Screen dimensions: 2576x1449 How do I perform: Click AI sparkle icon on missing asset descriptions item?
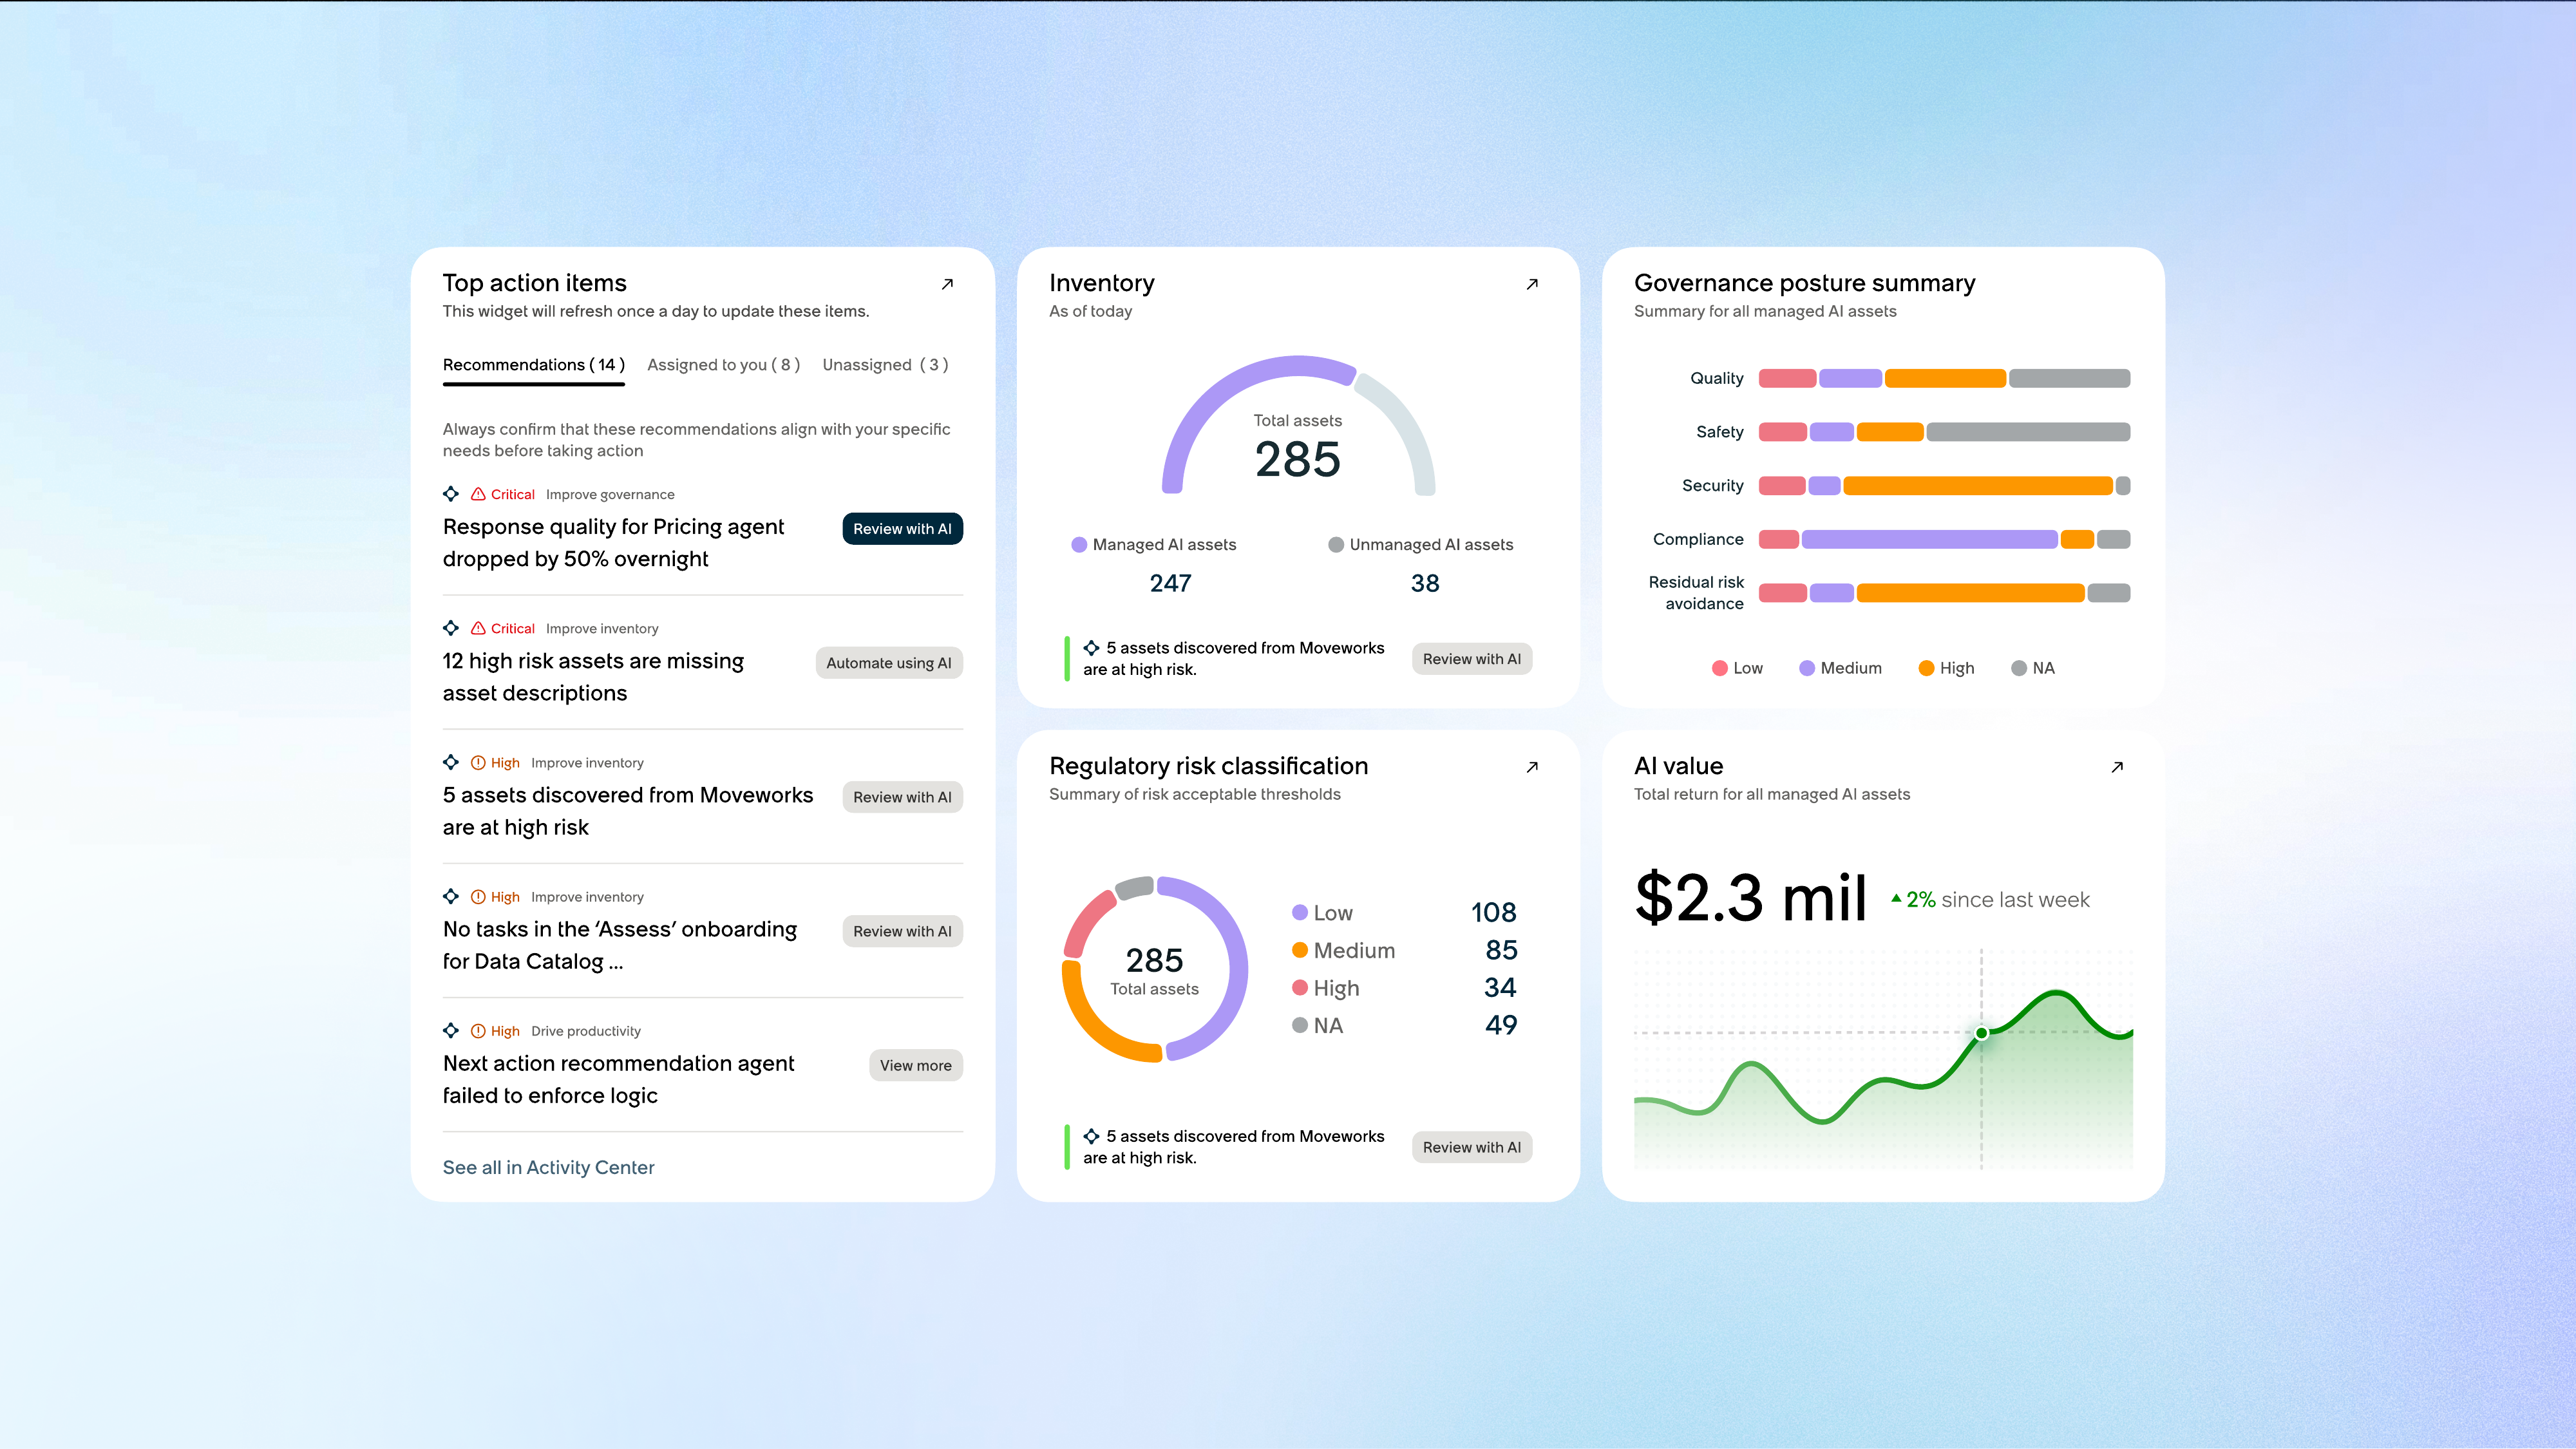point(451,628)
